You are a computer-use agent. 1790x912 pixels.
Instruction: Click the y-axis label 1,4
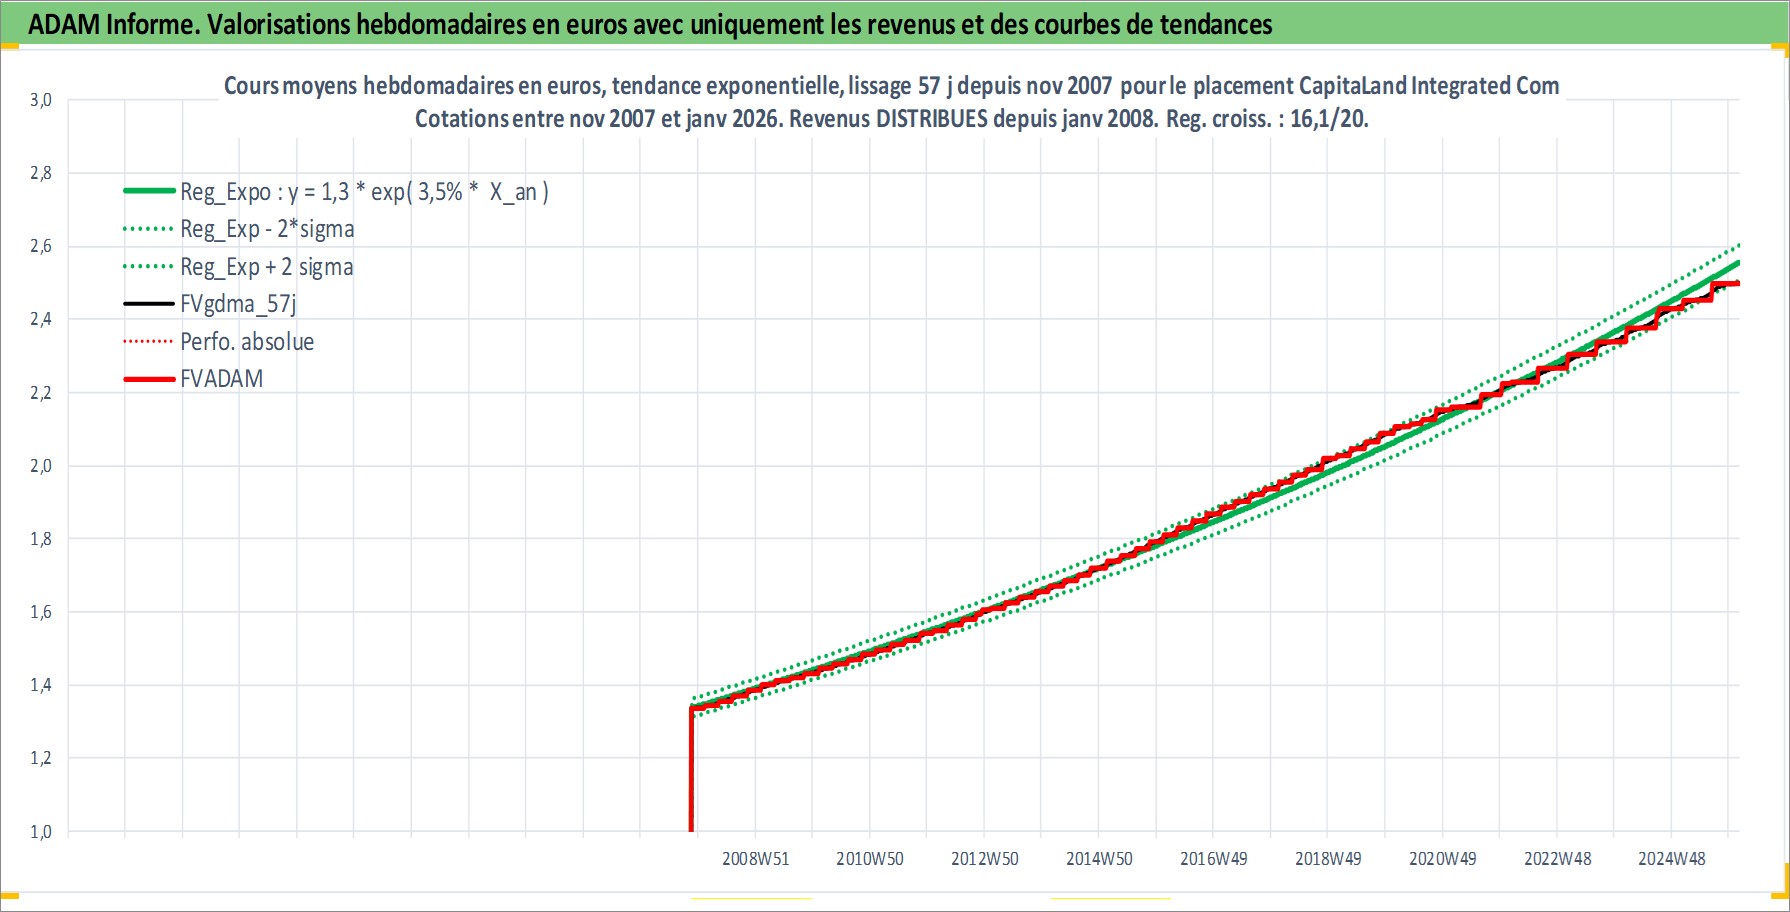[41, 685]
